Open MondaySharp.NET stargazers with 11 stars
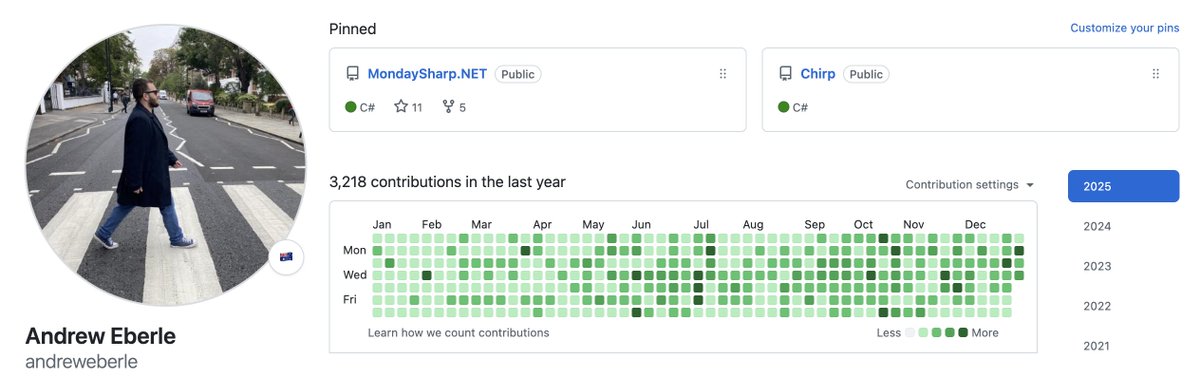 [408, 107]
